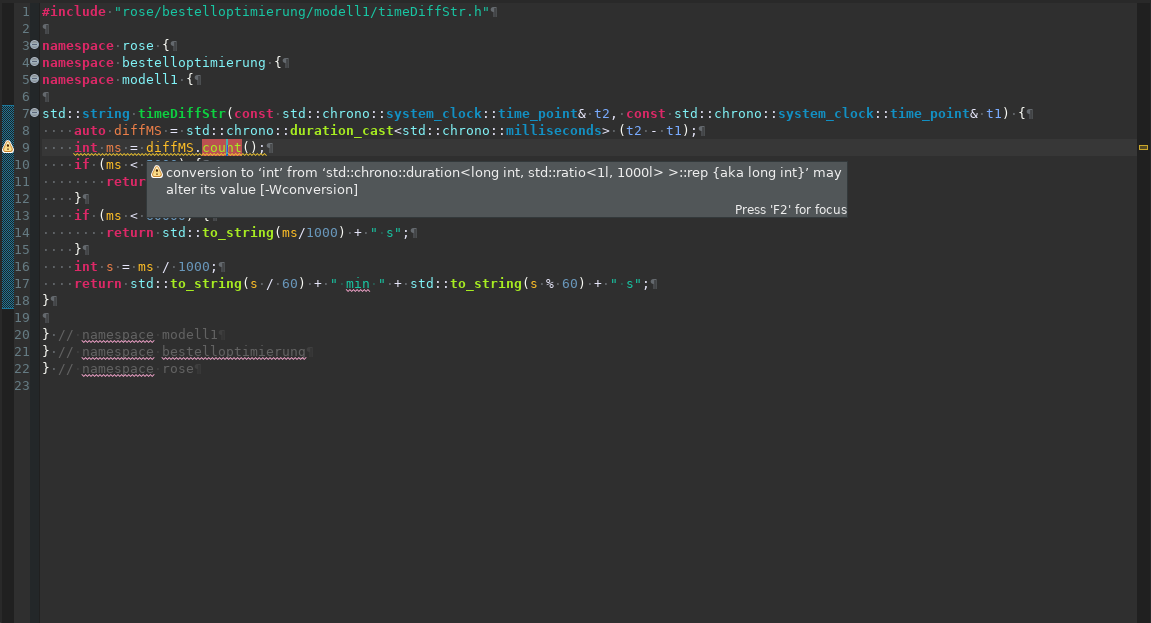Click "Press 'F2' for focus" hint
Image resolution: width=1151 pixels, height=623 pixels.
[x=791, y=209]
